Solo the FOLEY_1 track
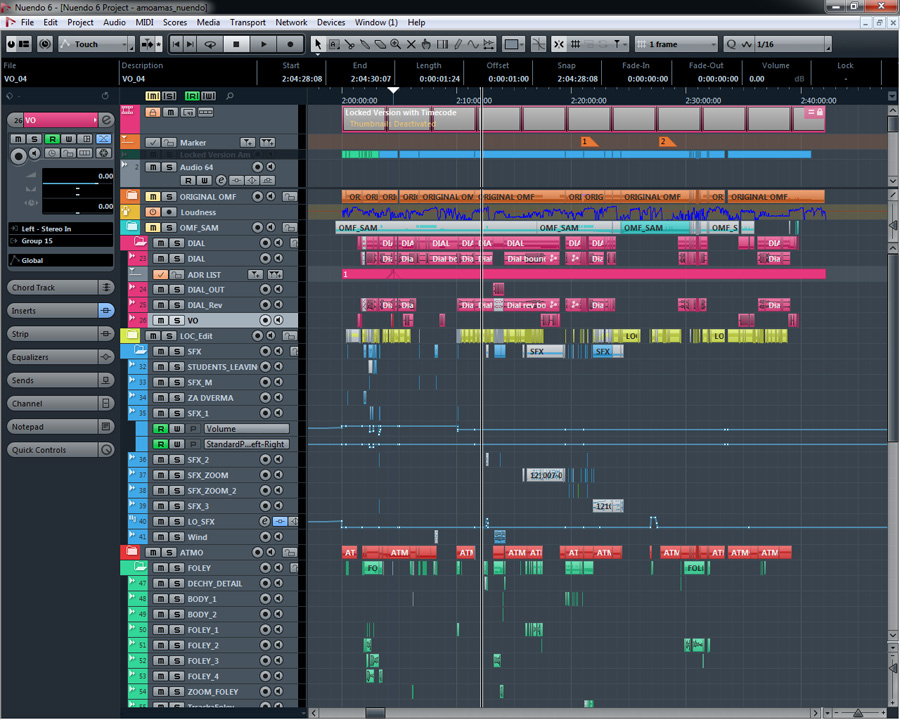The width and height of the screenshot is (900, 720). [x=176, y=630]
